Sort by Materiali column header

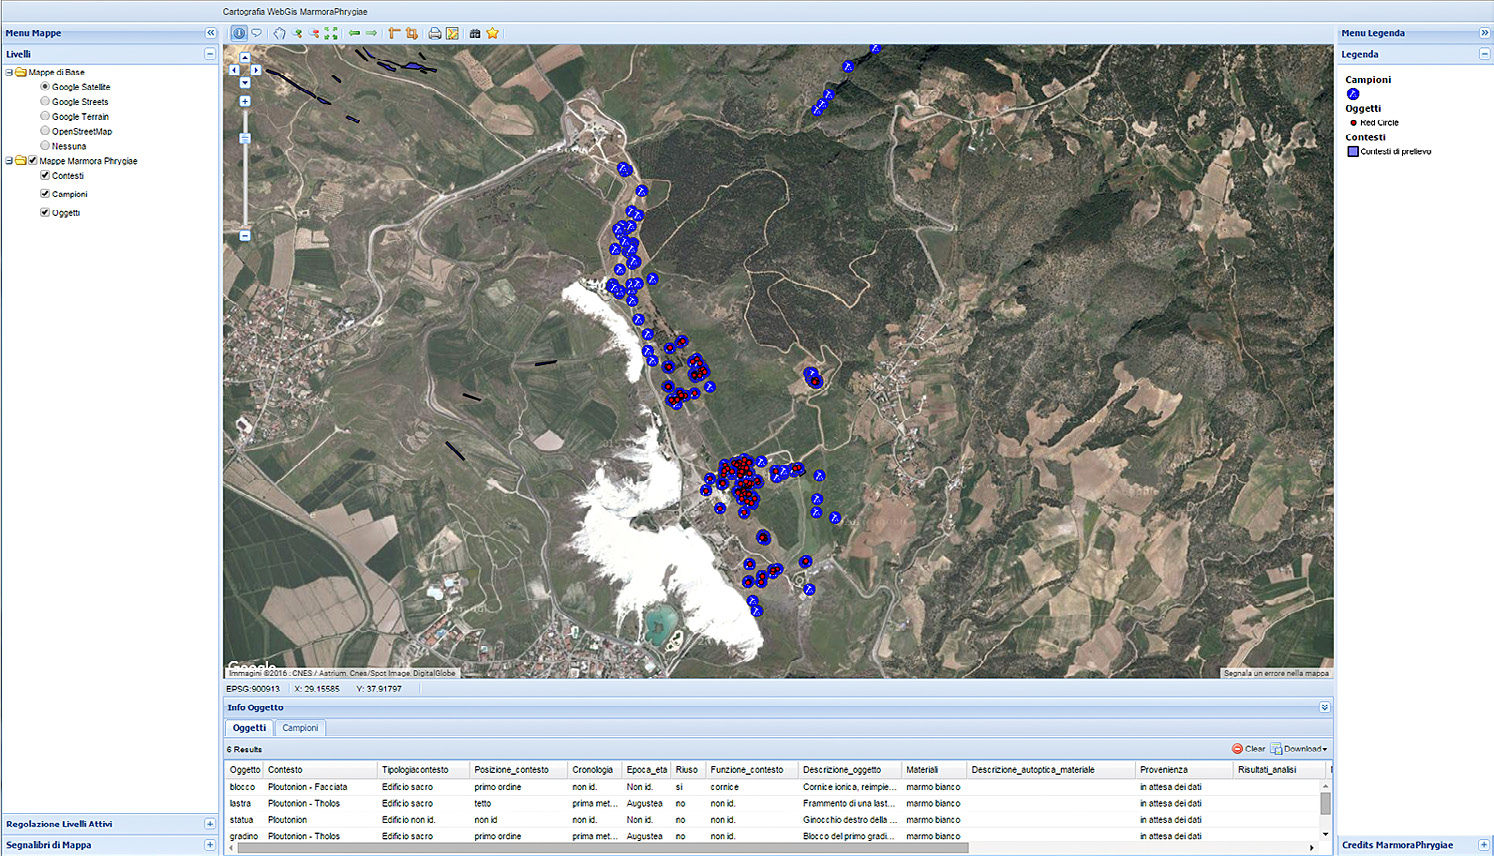934,770
